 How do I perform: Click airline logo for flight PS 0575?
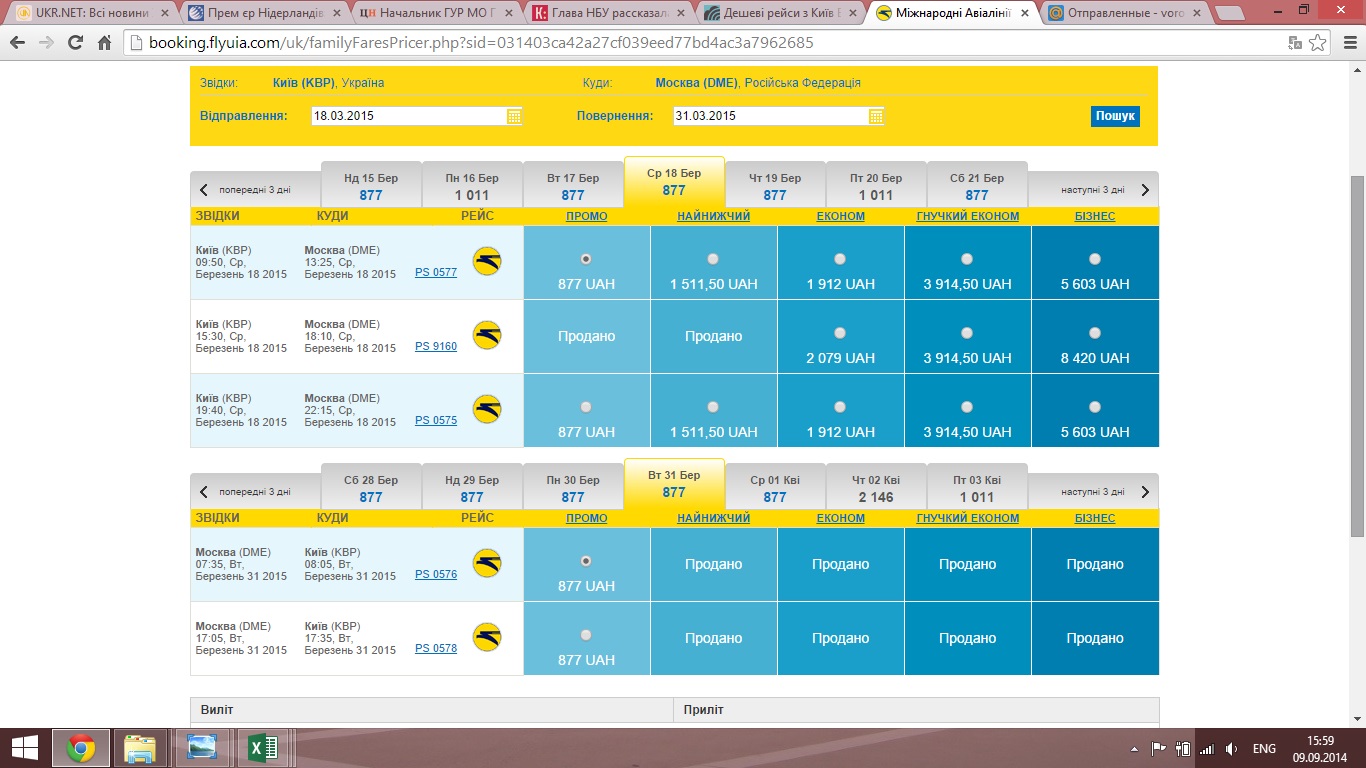click(487, 410)
